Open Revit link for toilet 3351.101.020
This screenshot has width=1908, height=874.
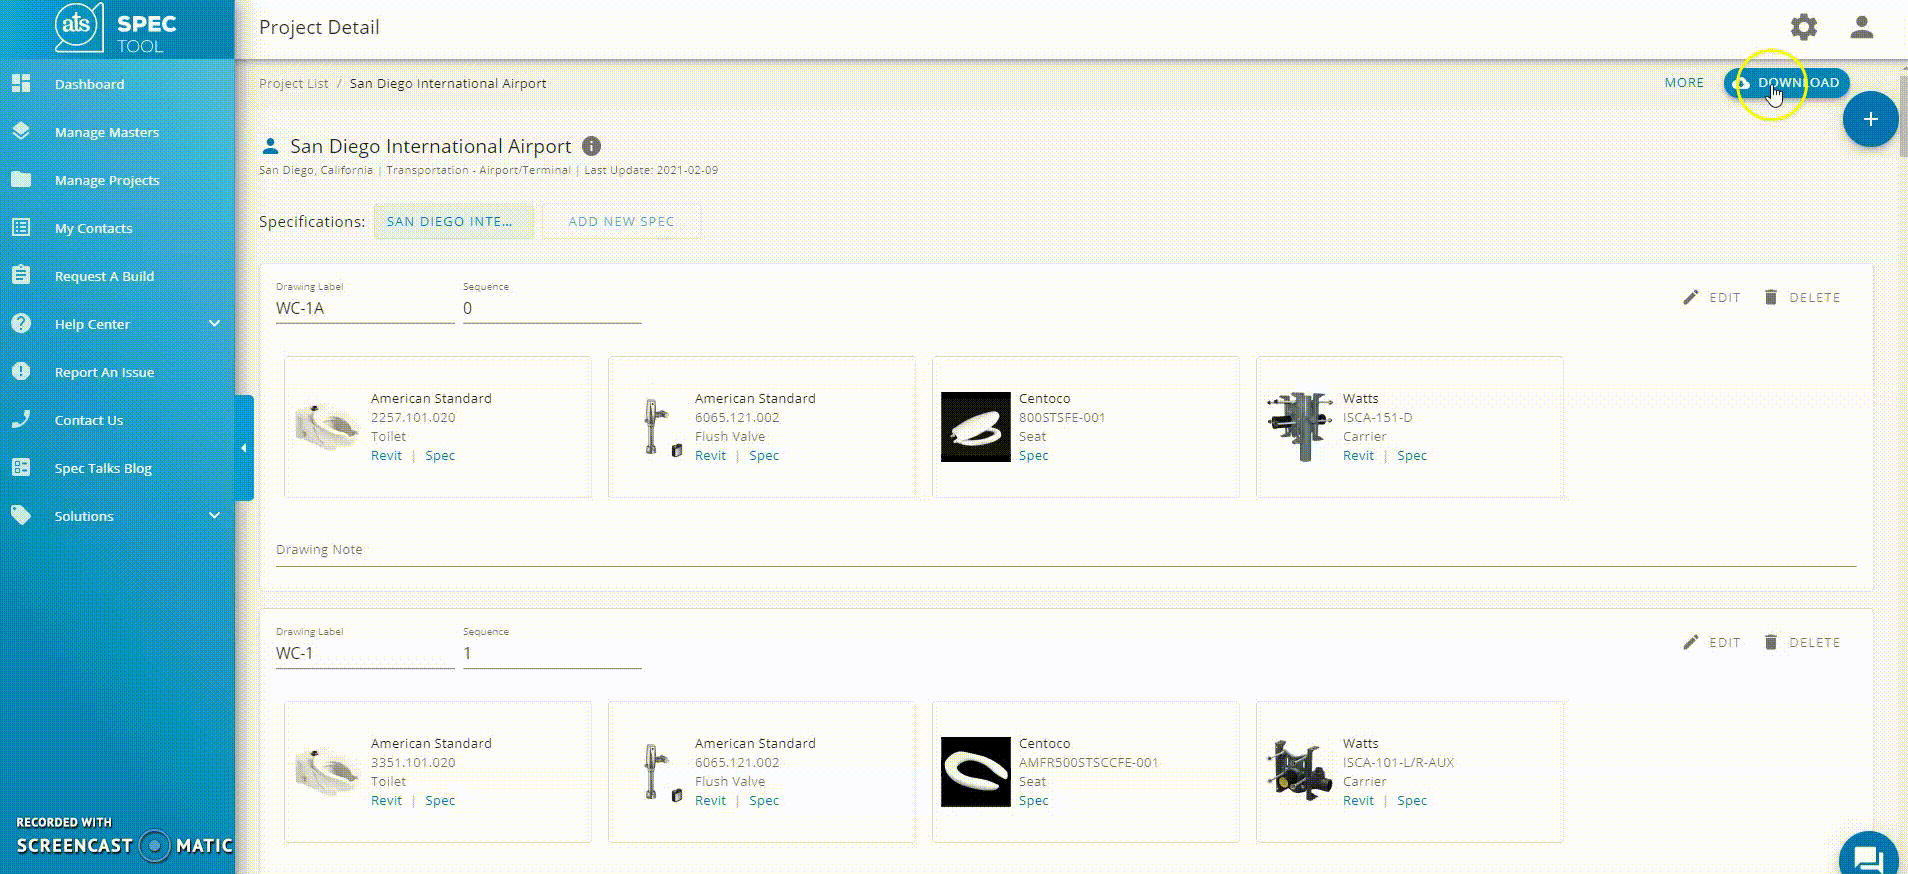386,800
